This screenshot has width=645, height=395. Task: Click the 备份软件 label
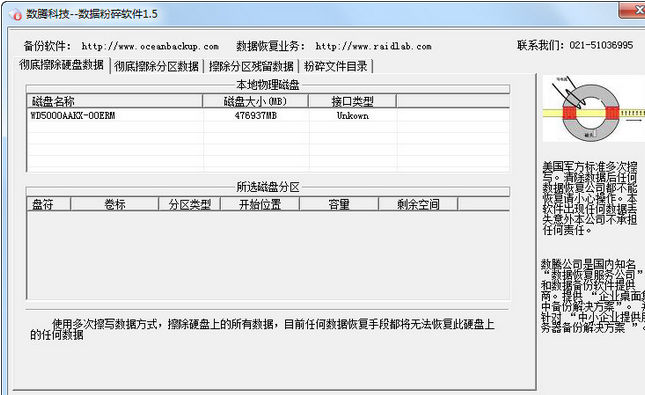[47, 46]
